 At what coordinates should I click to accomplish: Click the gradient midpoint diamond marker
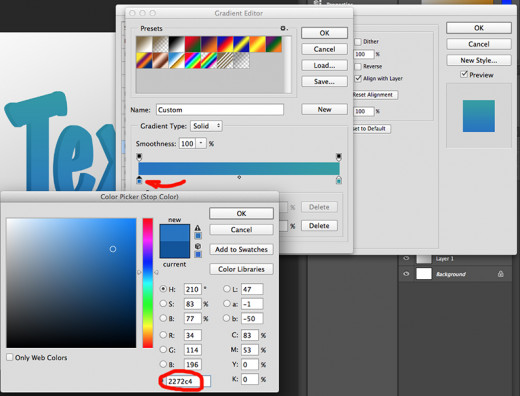point(239,177)
